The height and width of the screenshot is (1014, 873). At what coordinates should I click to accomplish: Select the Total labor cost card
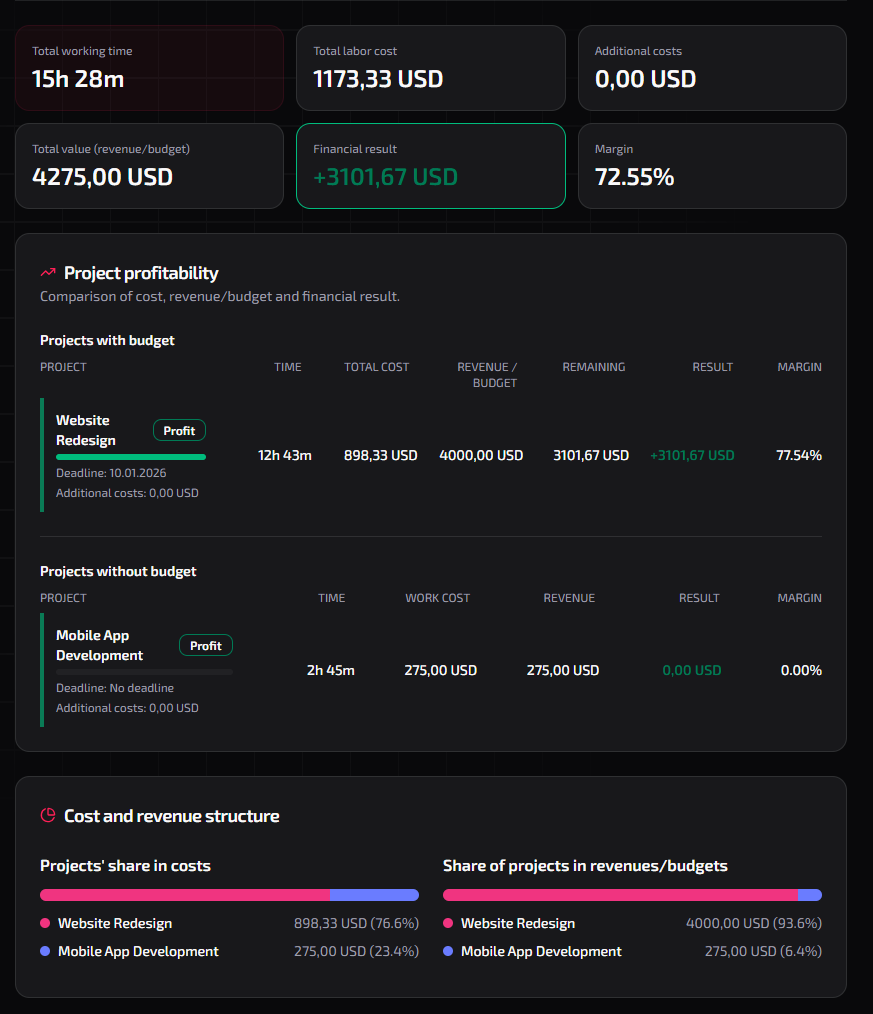coord(430,67)
